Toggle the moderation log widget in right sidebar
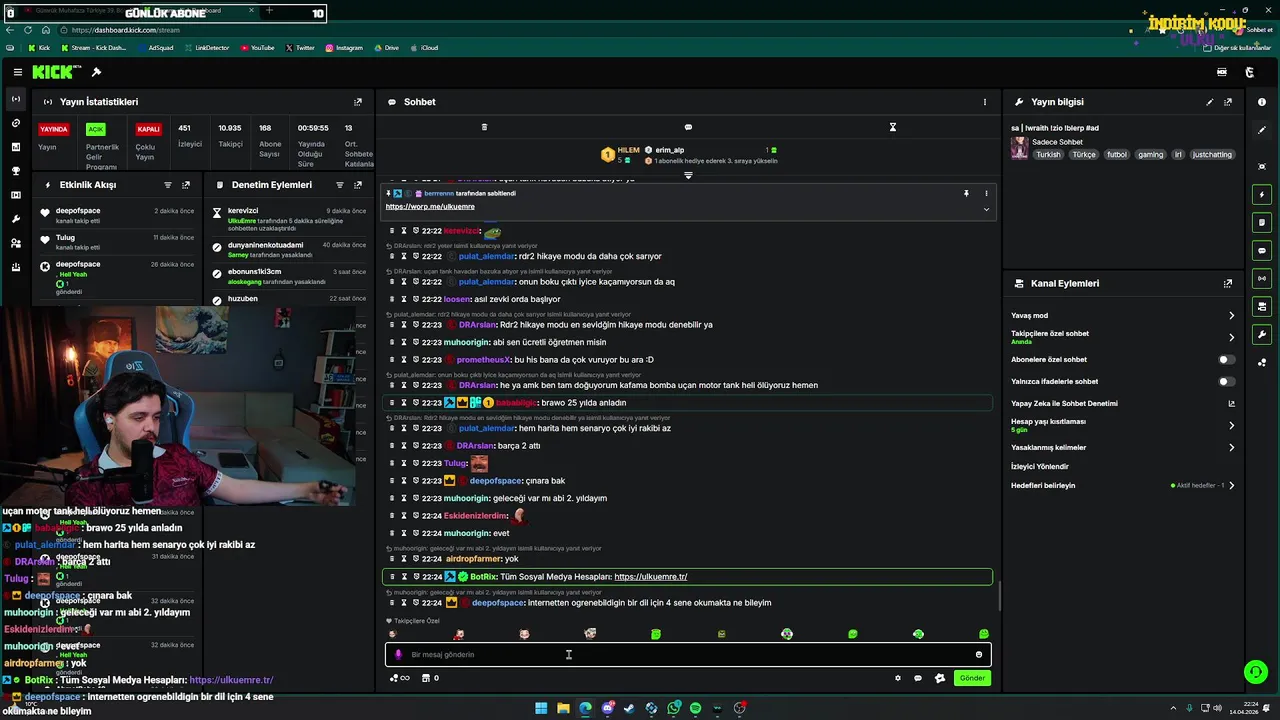Image resolution: width=1280 pixels, height=720 pixels. pos(1262,222)
